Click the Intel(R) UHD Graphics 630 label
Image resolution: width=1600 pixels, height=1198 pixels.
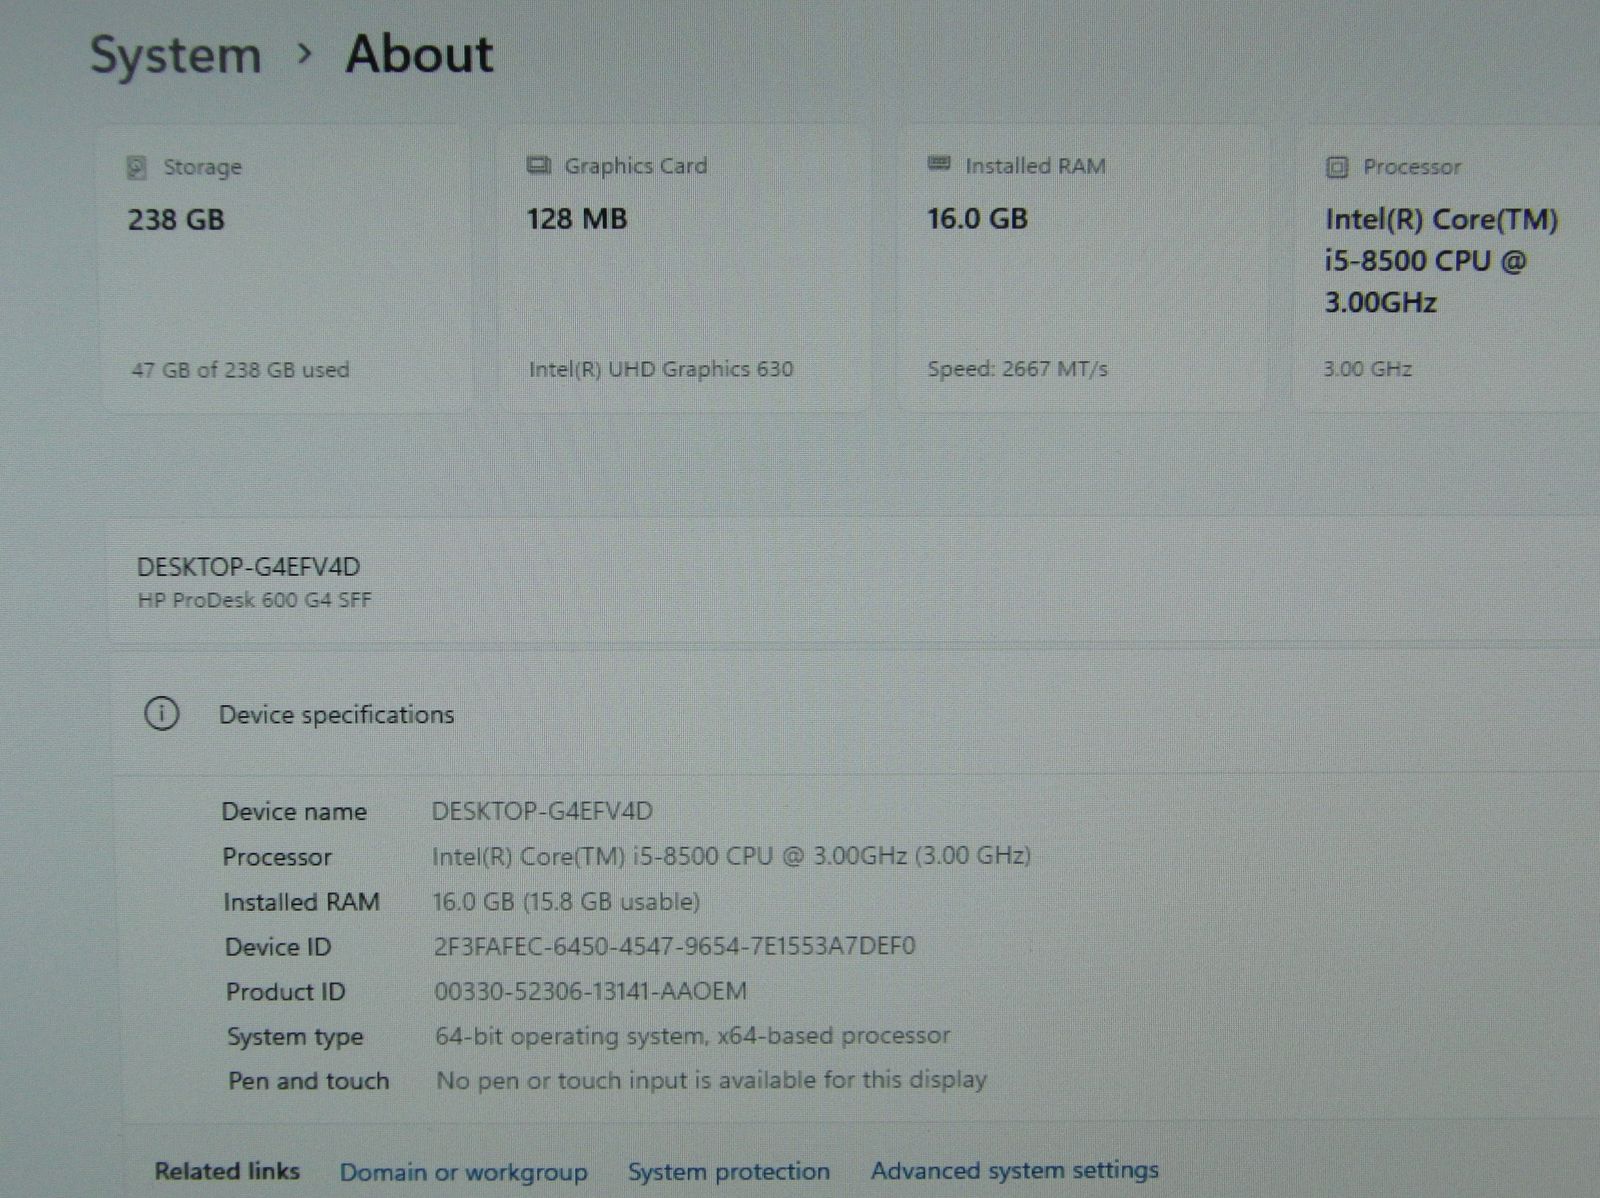[660, 369]
